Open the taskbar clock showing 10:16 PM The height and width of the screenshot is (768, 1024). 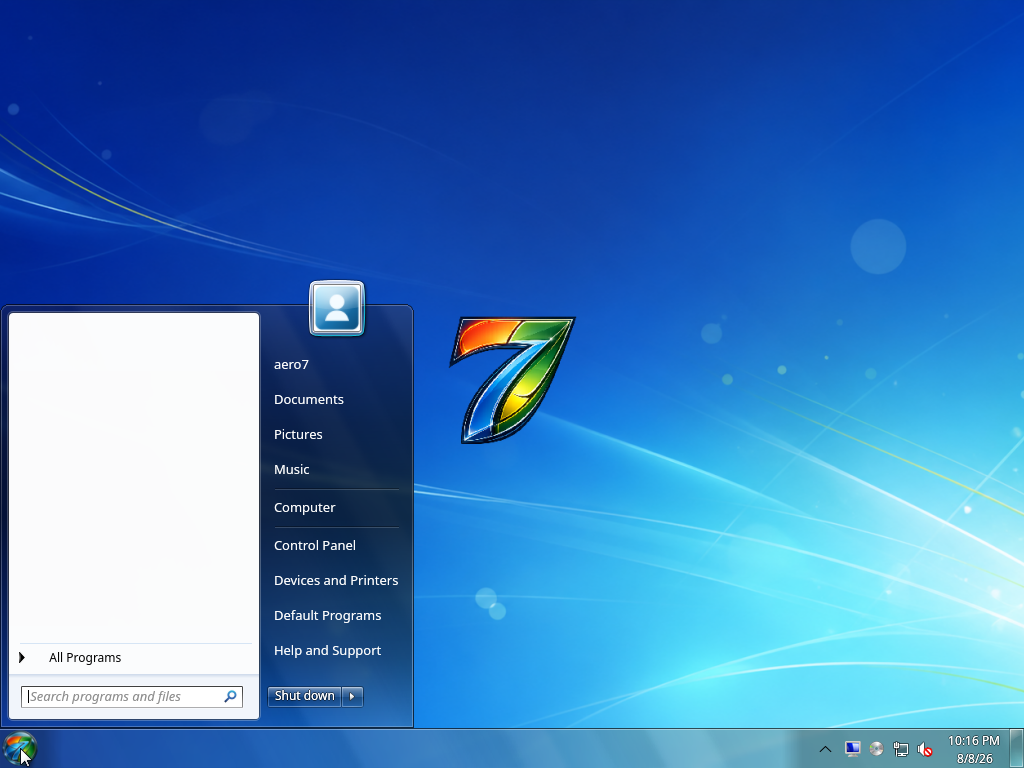pyautogui.click(x=974, y=749)
